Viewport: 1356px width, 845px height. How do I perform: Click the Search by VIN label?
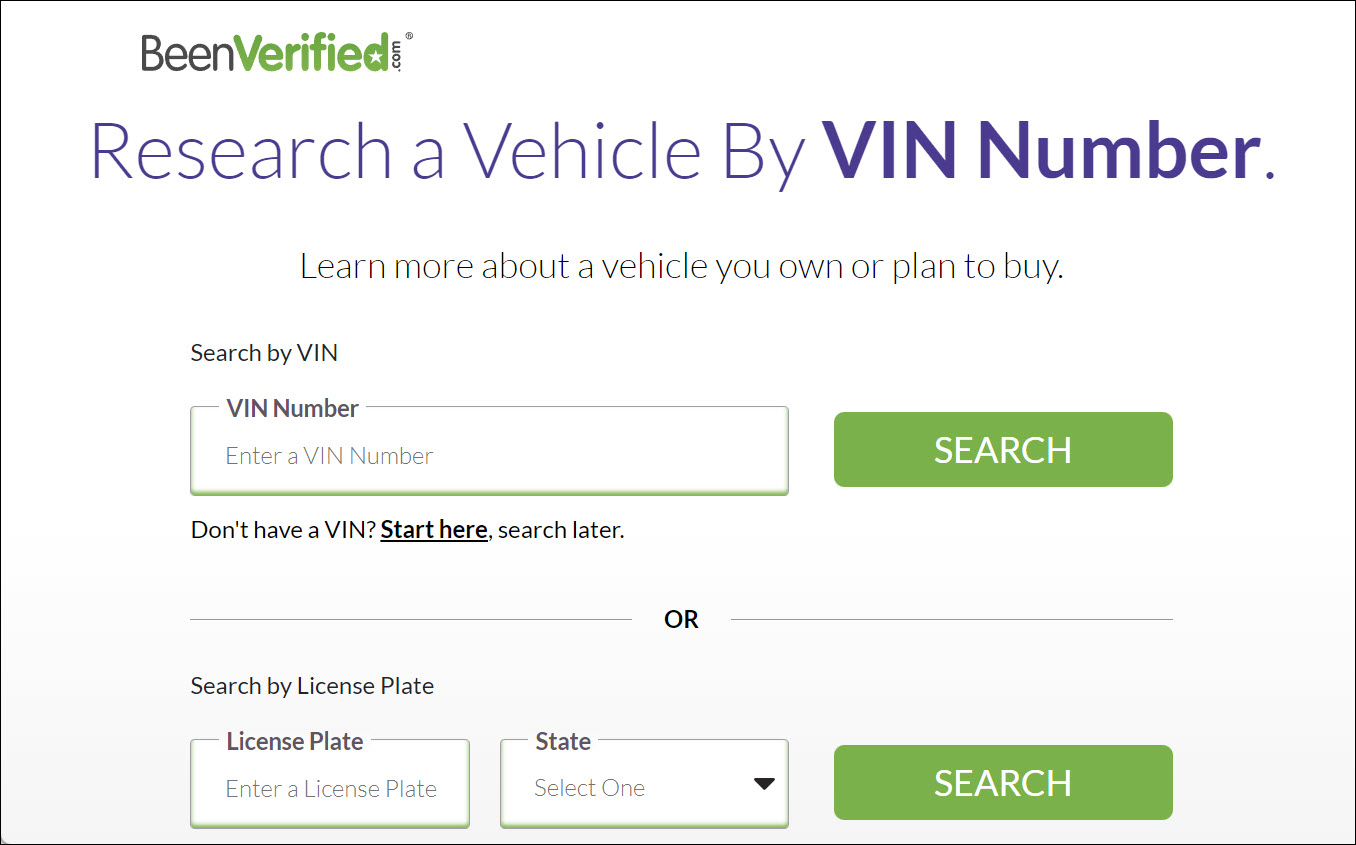[264, 353]
